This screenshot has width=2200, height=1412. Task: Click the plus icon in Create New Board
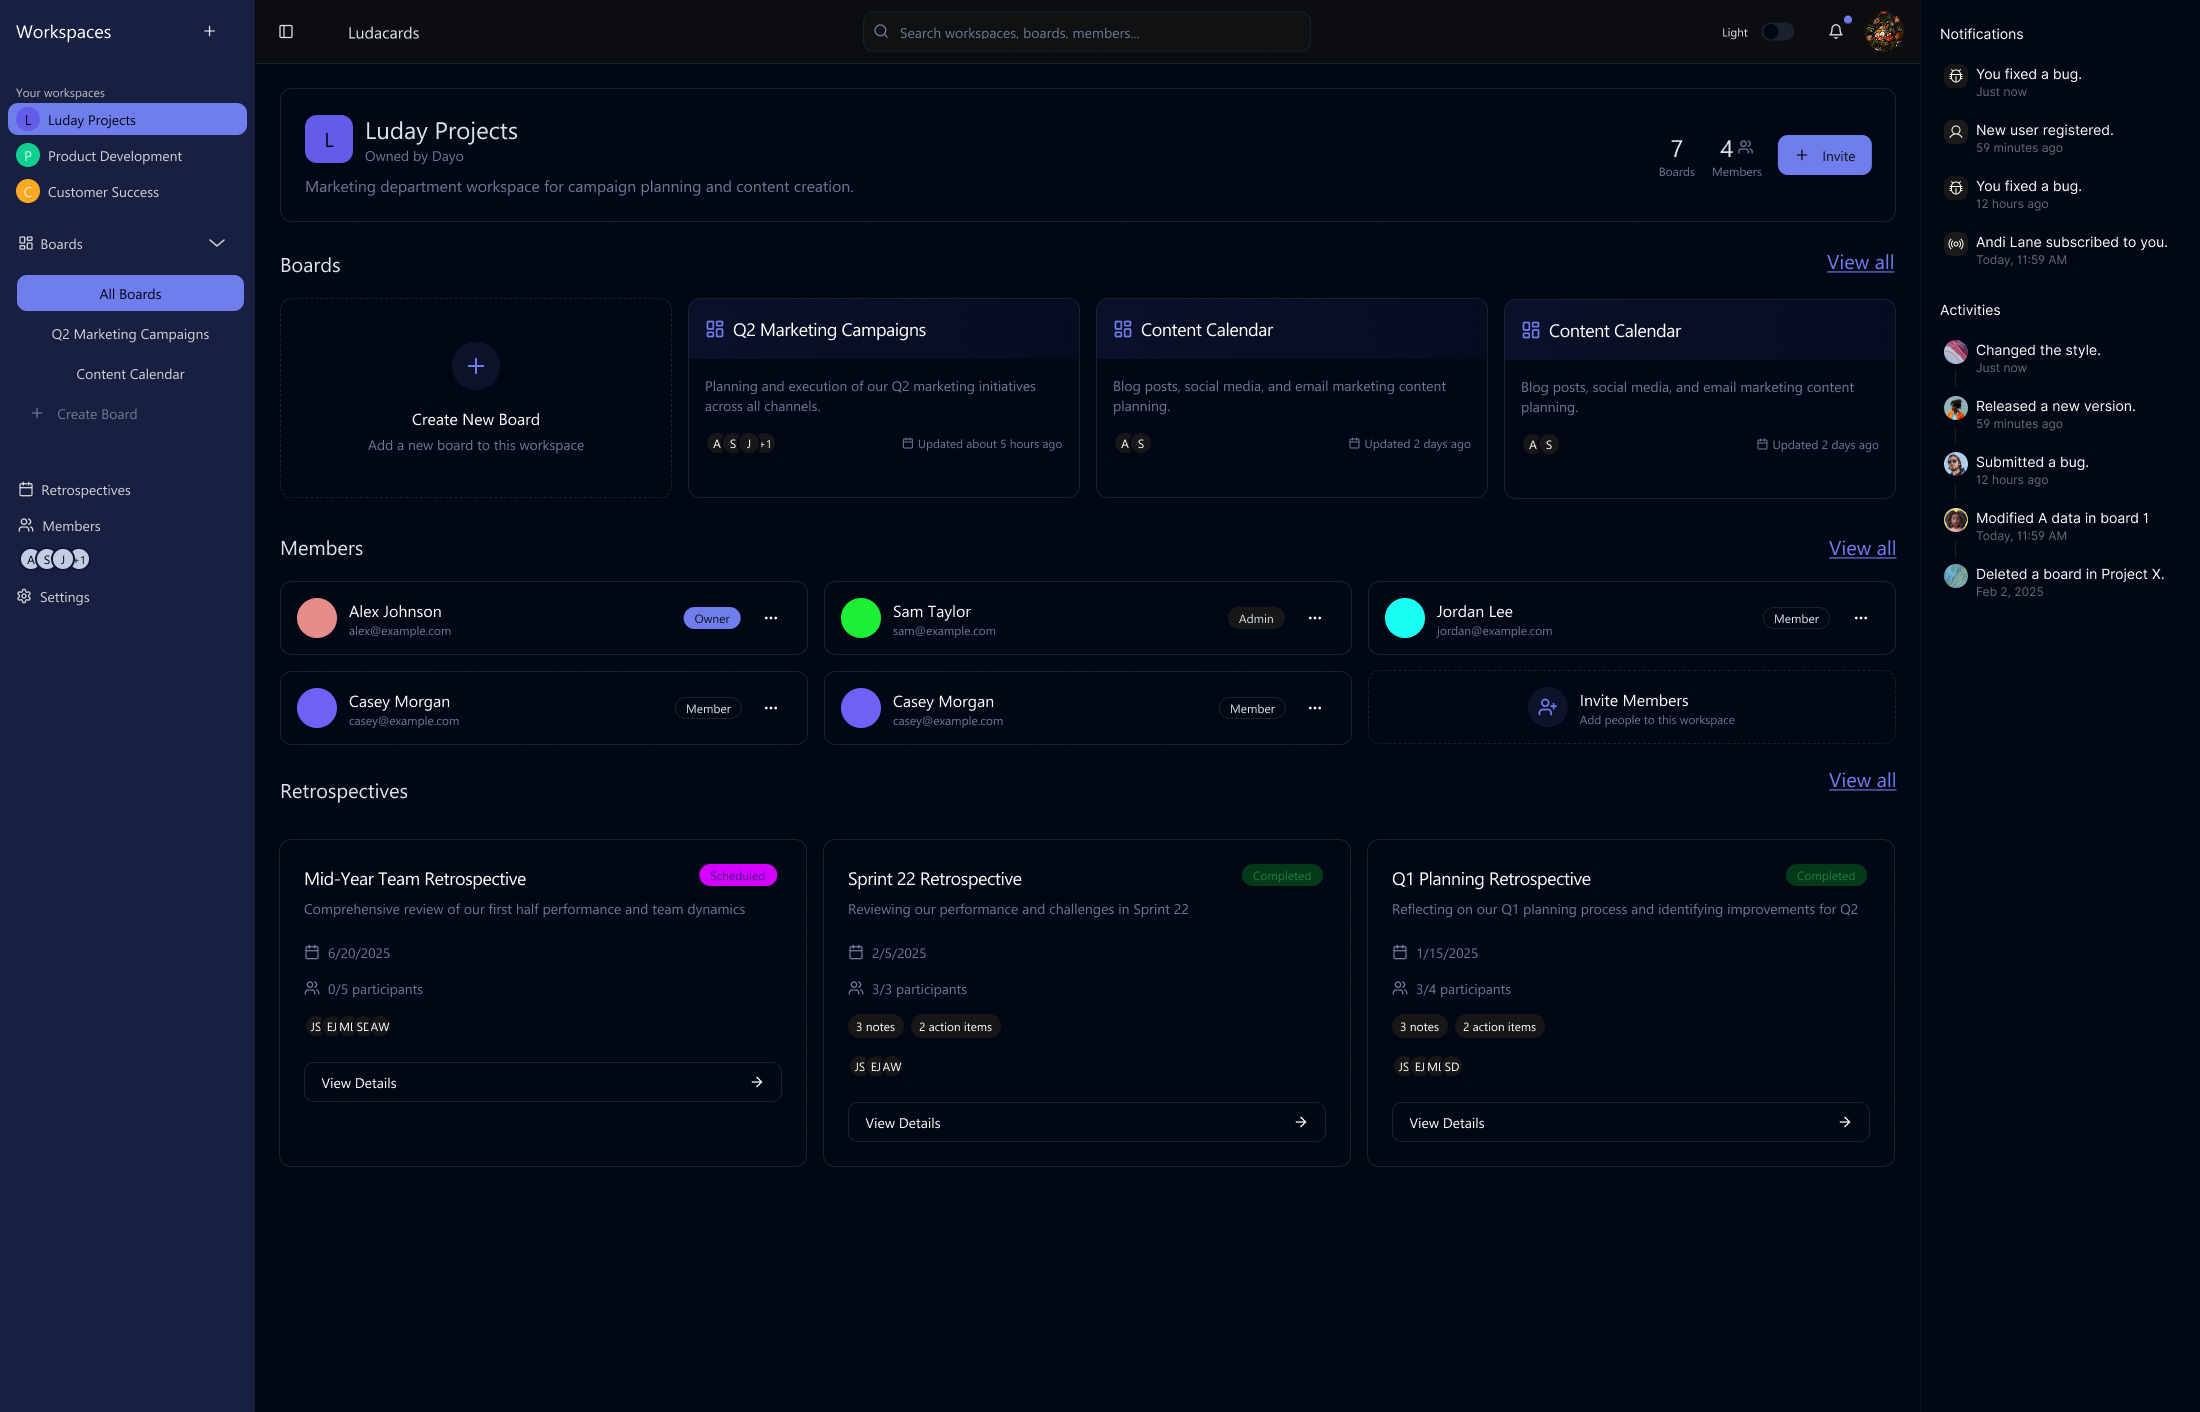point(476,366)
